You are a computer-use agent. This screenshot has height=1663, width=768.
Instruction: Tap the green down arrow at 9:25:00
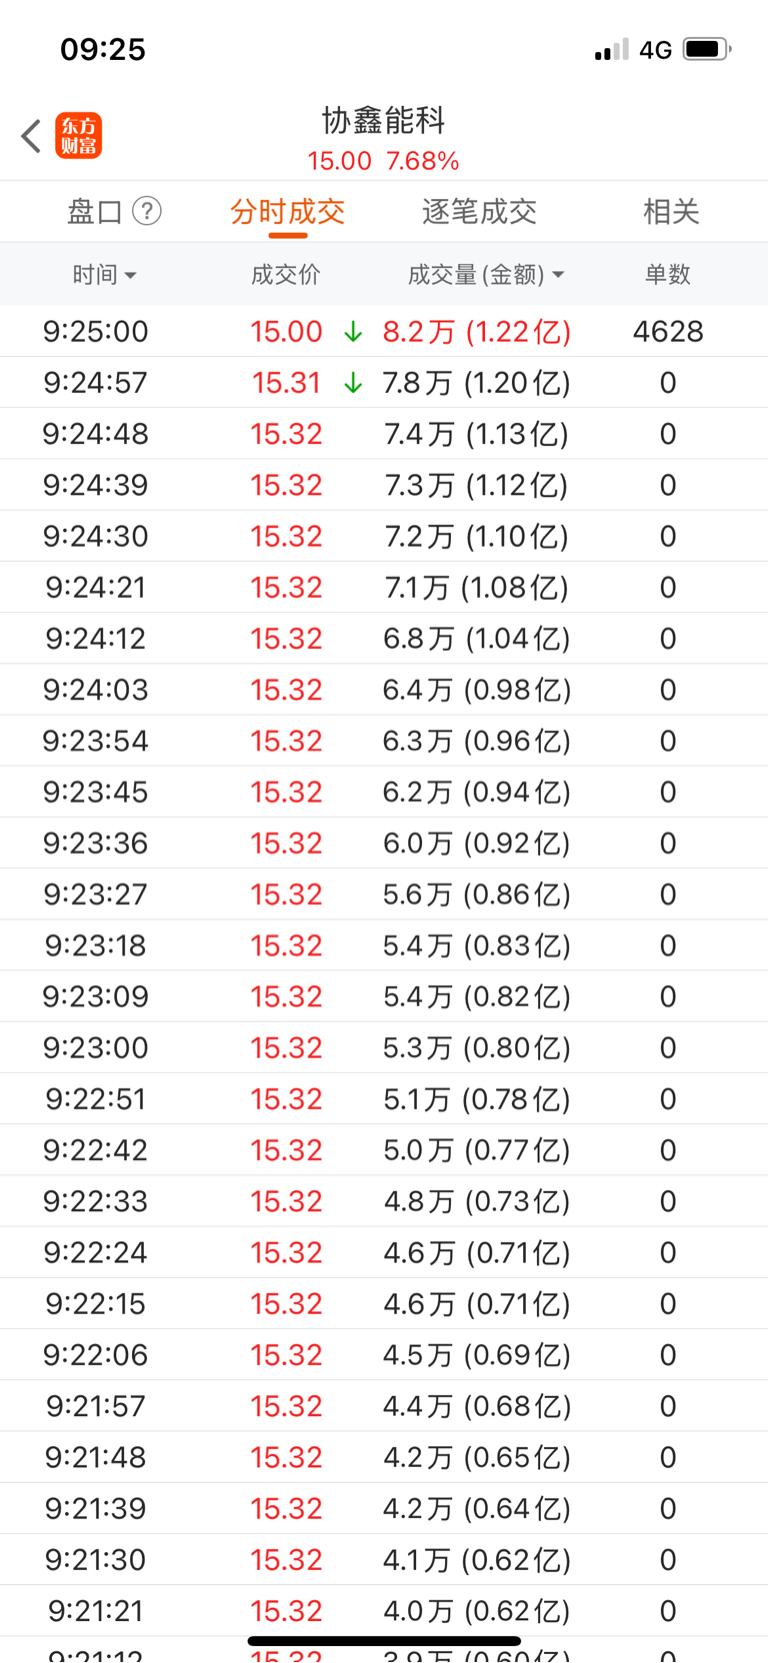coord(353,332)
